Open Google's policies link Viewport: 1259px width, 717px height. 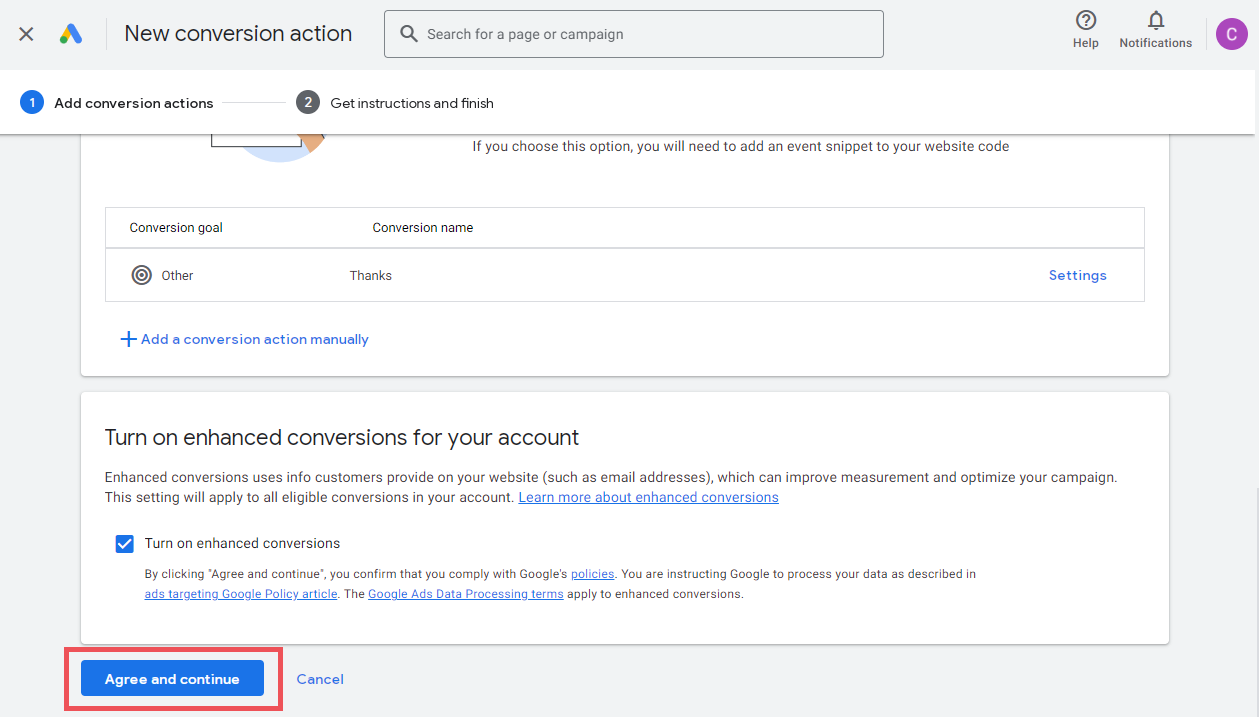click(592, 574)
